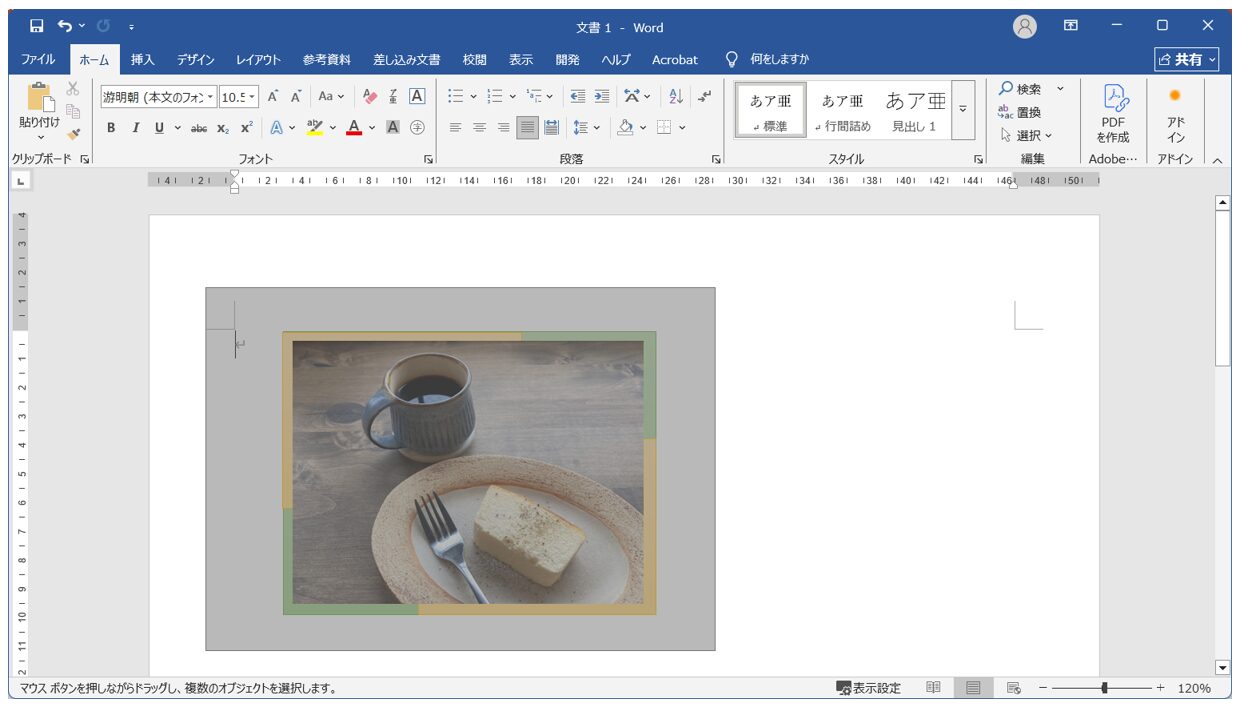The height and width of the screenshot is (708, 1240).
Task: Increase font size with the larger A icon
Action: click(273, 97)
